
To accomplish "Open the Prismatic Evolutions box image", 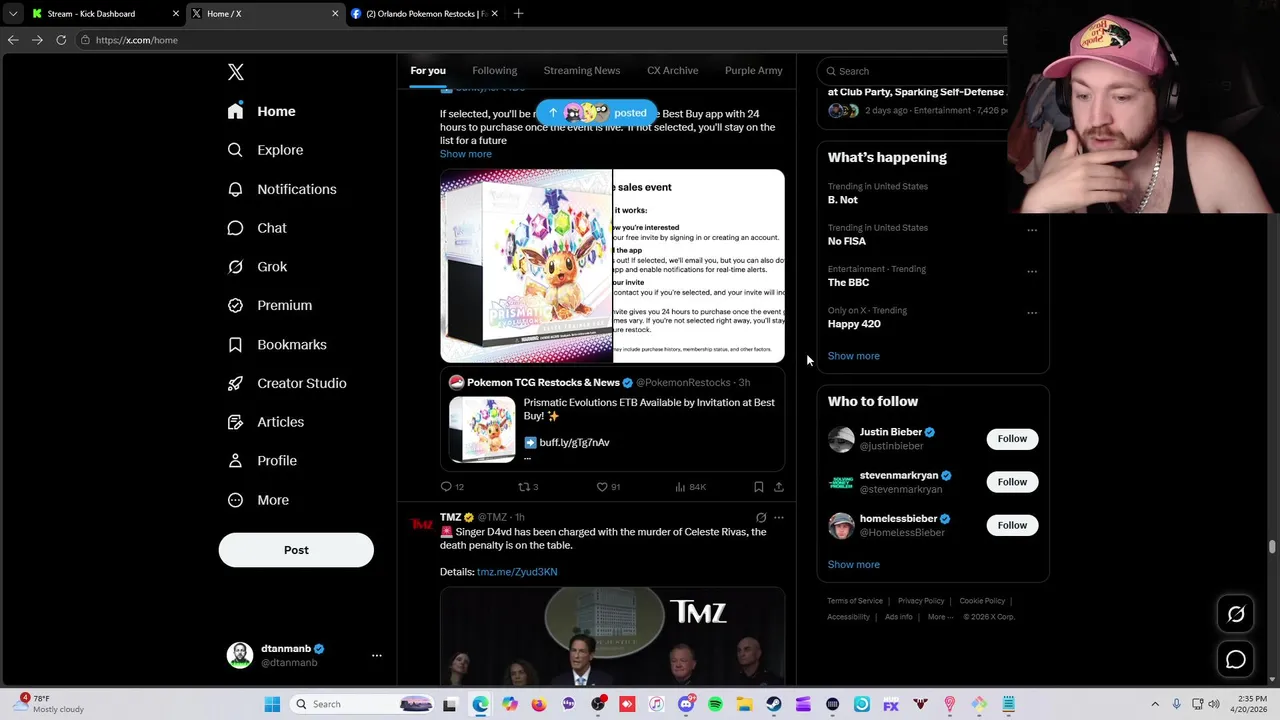I will click(526, 266).
